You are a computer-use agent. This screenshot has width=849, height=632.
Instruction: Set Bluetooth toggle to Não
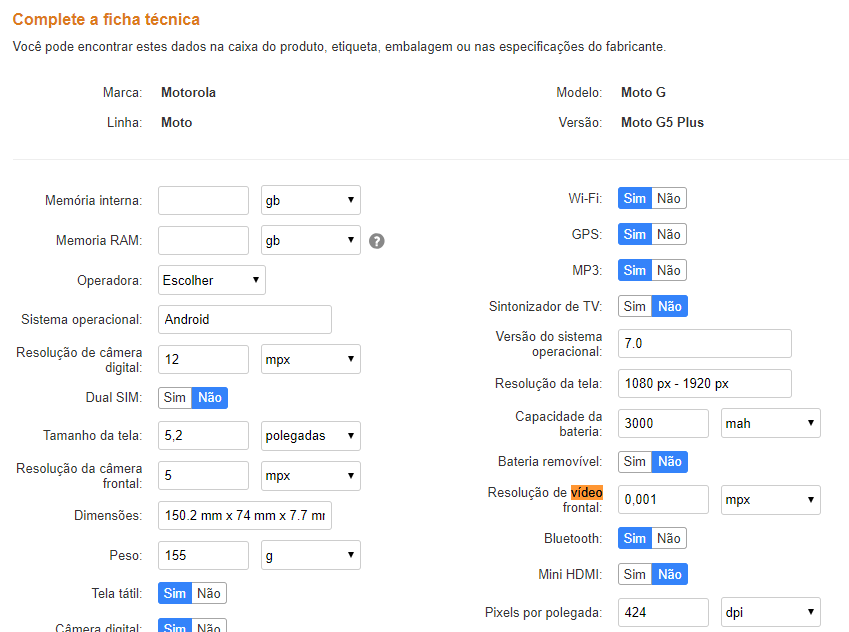click(x=669, y=538)
